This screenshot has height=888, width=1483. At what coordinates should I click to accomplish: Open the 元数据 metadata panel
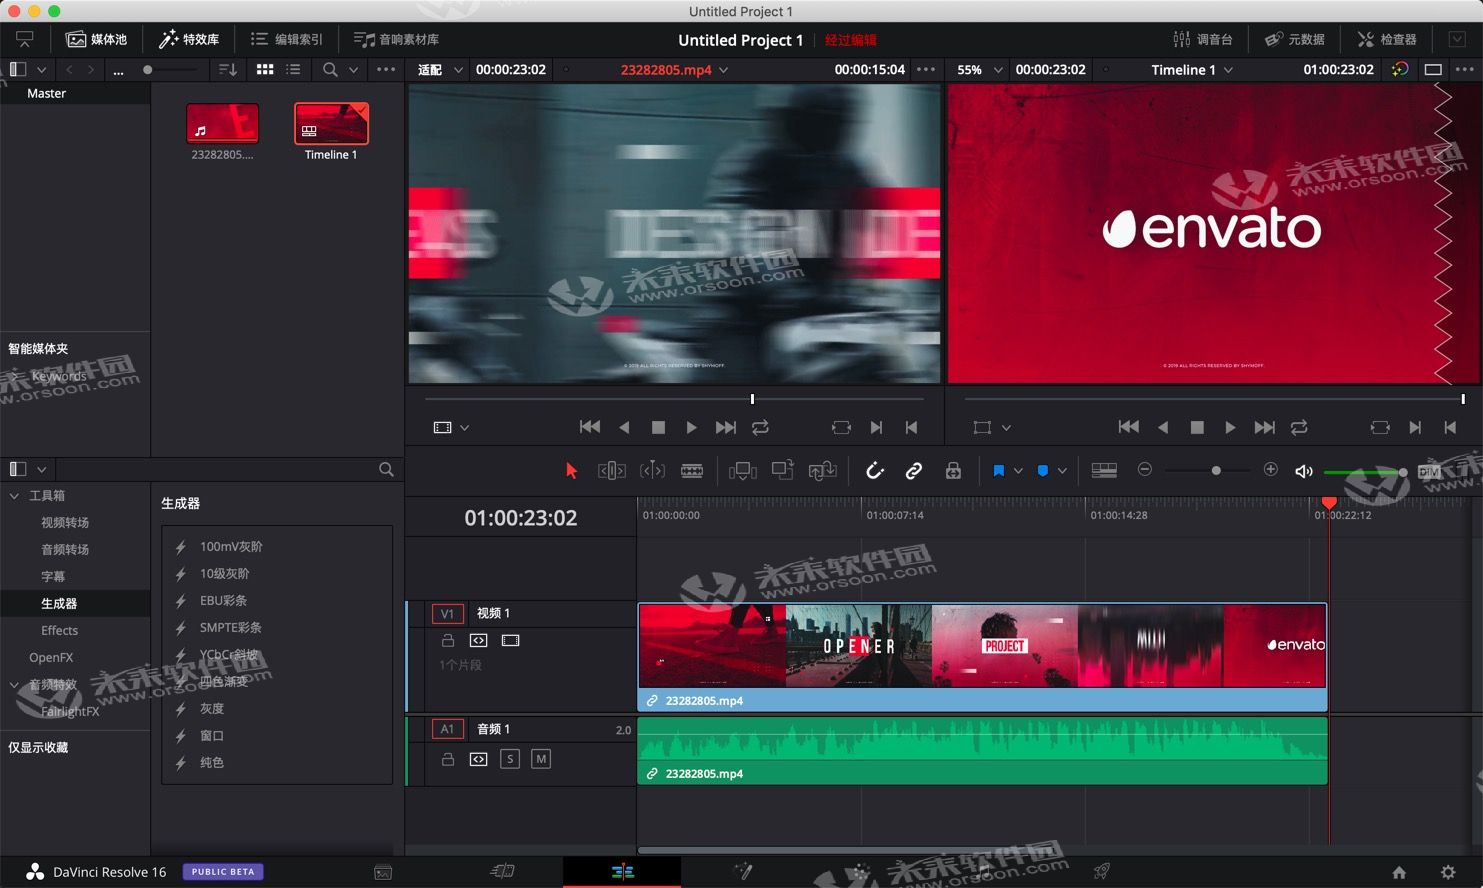[x=1295, y=39]
